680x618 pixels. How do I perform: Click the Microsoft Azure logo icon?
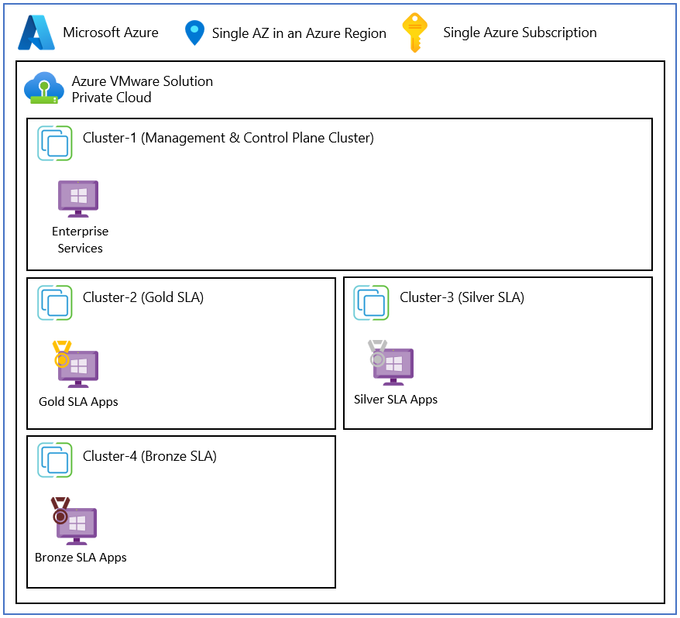(x=36, y=33)
